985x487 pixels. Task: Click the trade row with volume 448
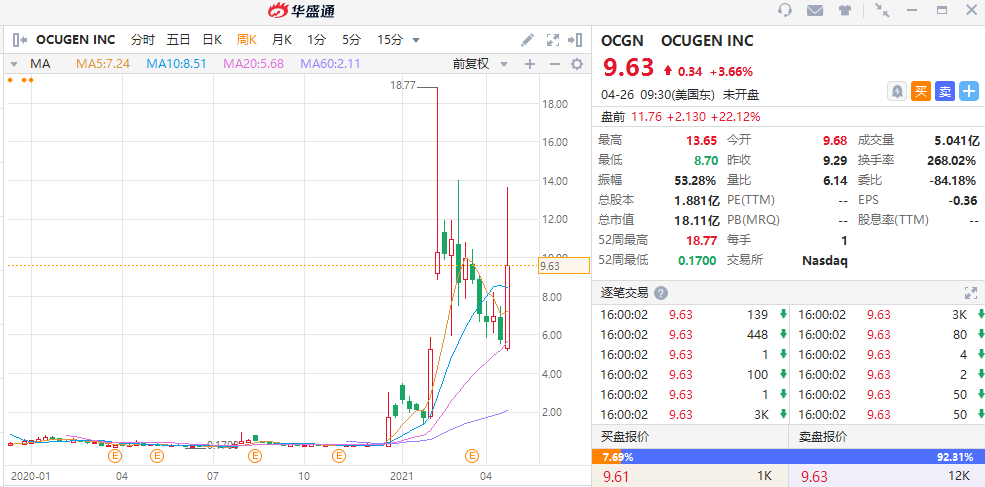click(x=690, y=335)
